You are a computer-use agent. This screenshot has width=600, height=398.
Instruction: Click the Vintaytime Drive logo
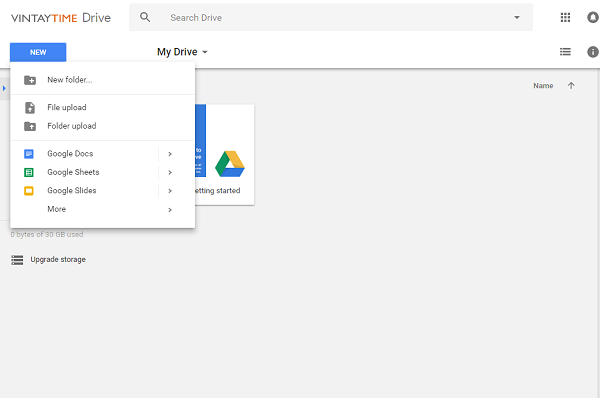(x=61, y=18)
